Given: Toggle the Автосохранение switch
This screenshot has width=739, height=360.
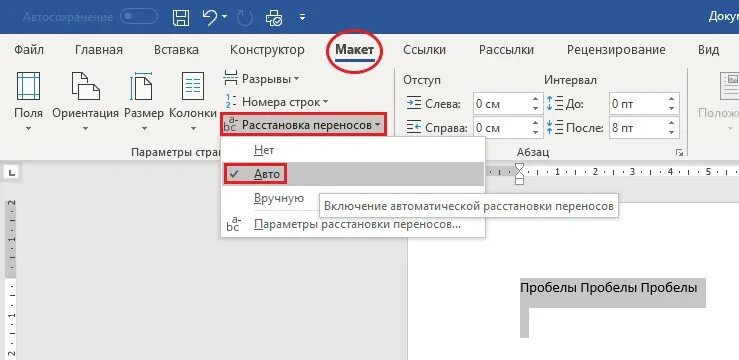Looking at the screenshot, I should [x=139, y=17].
